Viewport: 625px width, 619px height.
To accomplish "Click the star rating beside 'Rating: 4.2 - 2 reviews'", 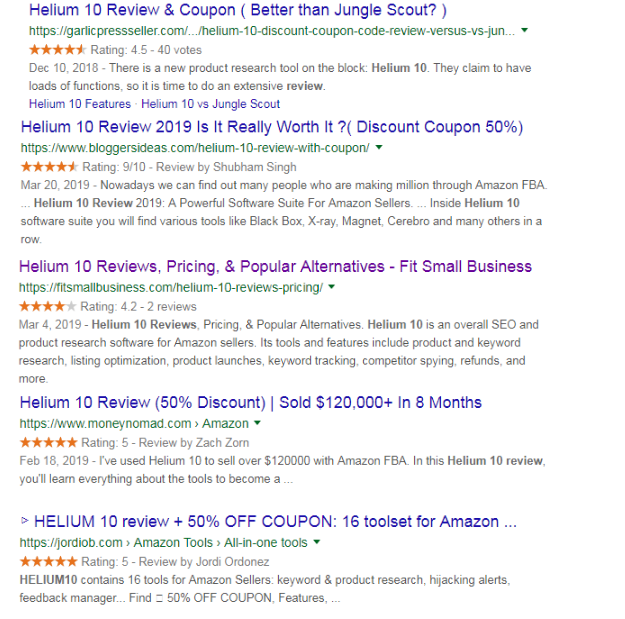I will pyautogui.click(x=47, y=306).
